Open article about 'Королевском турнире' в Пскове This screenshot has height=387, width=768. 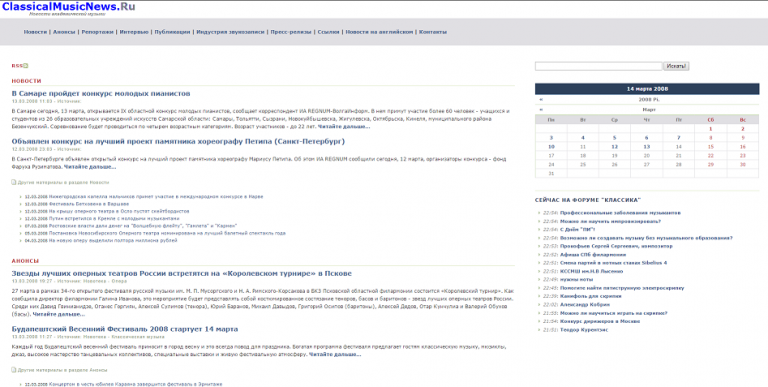[182, 273]
